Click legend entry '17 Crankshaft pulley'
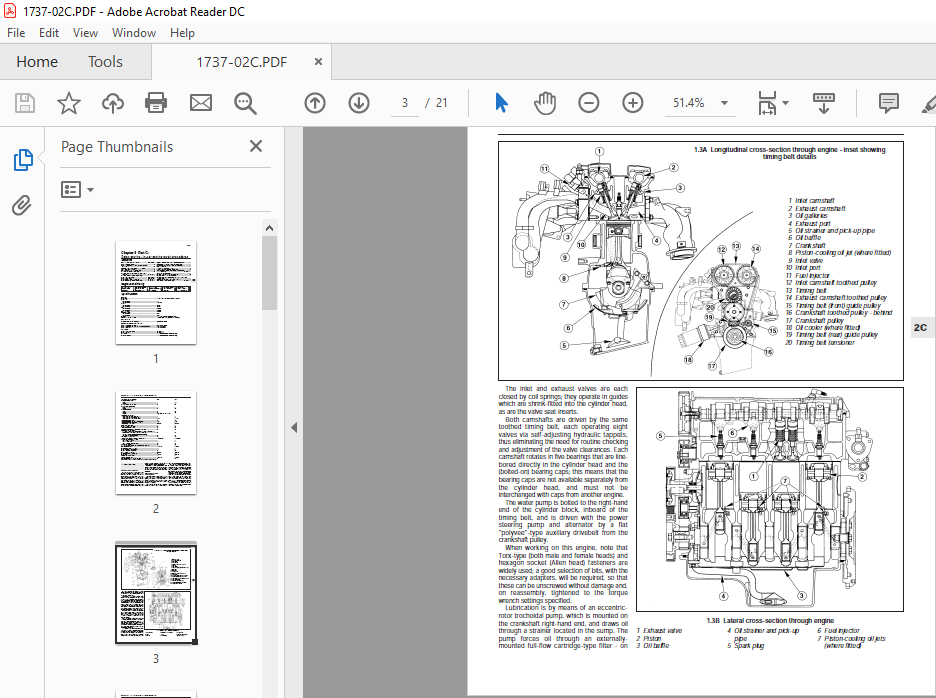 coord(815,320)
